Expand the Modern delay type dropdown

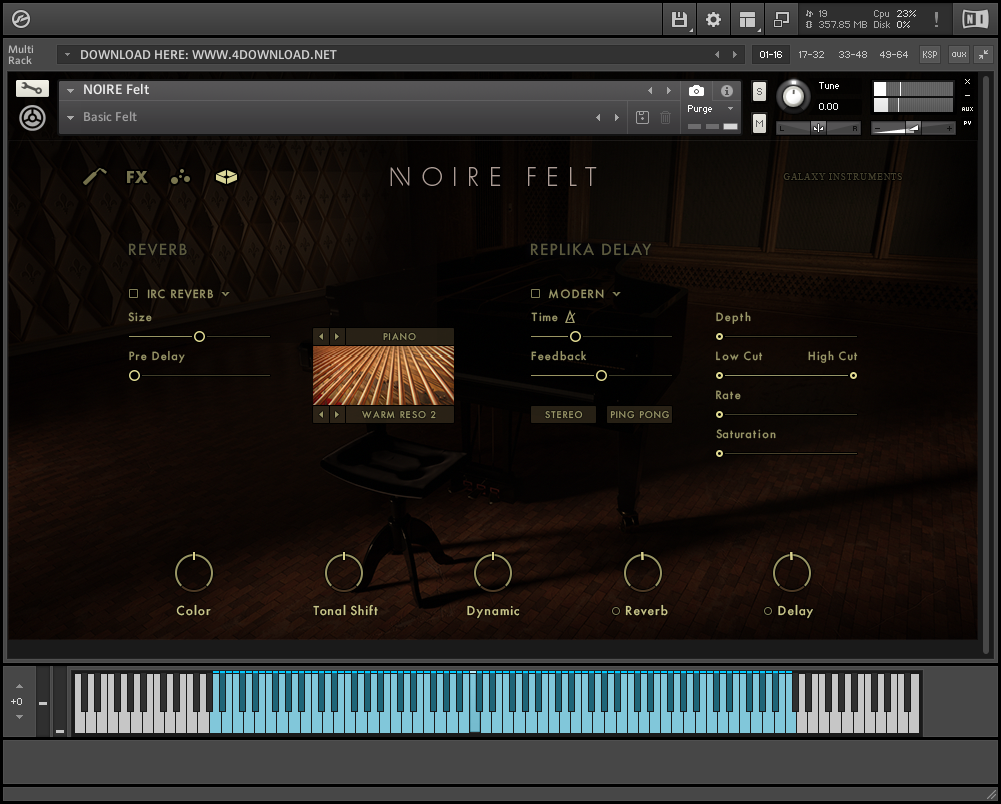tap(616, 294)
